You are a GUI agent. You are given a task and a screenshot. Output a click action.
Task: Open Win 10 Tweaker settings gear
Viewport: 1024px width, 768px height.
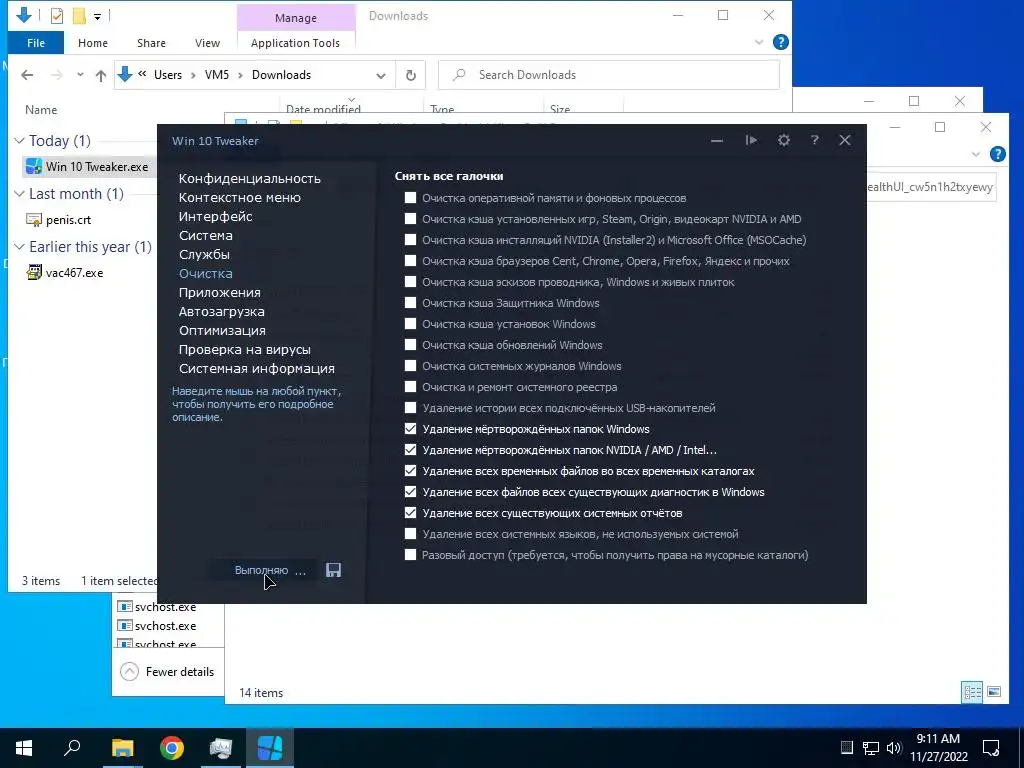tap(784, 140)
